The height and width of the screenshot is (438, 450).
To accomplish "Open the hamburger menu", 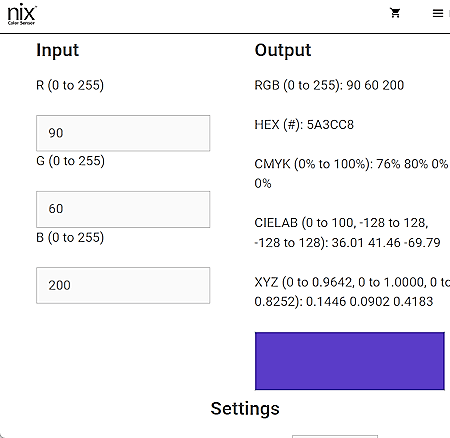I will [438, 13].
